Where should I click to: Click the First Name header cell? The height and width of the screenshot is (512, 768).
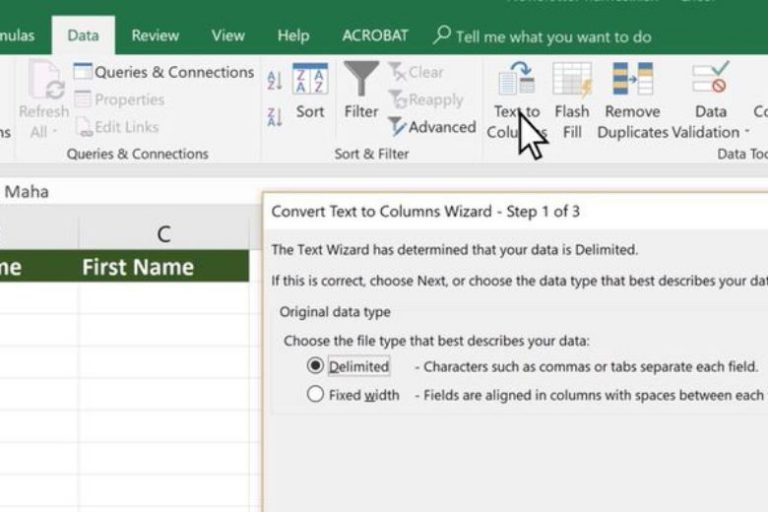[x=164, y=267]
